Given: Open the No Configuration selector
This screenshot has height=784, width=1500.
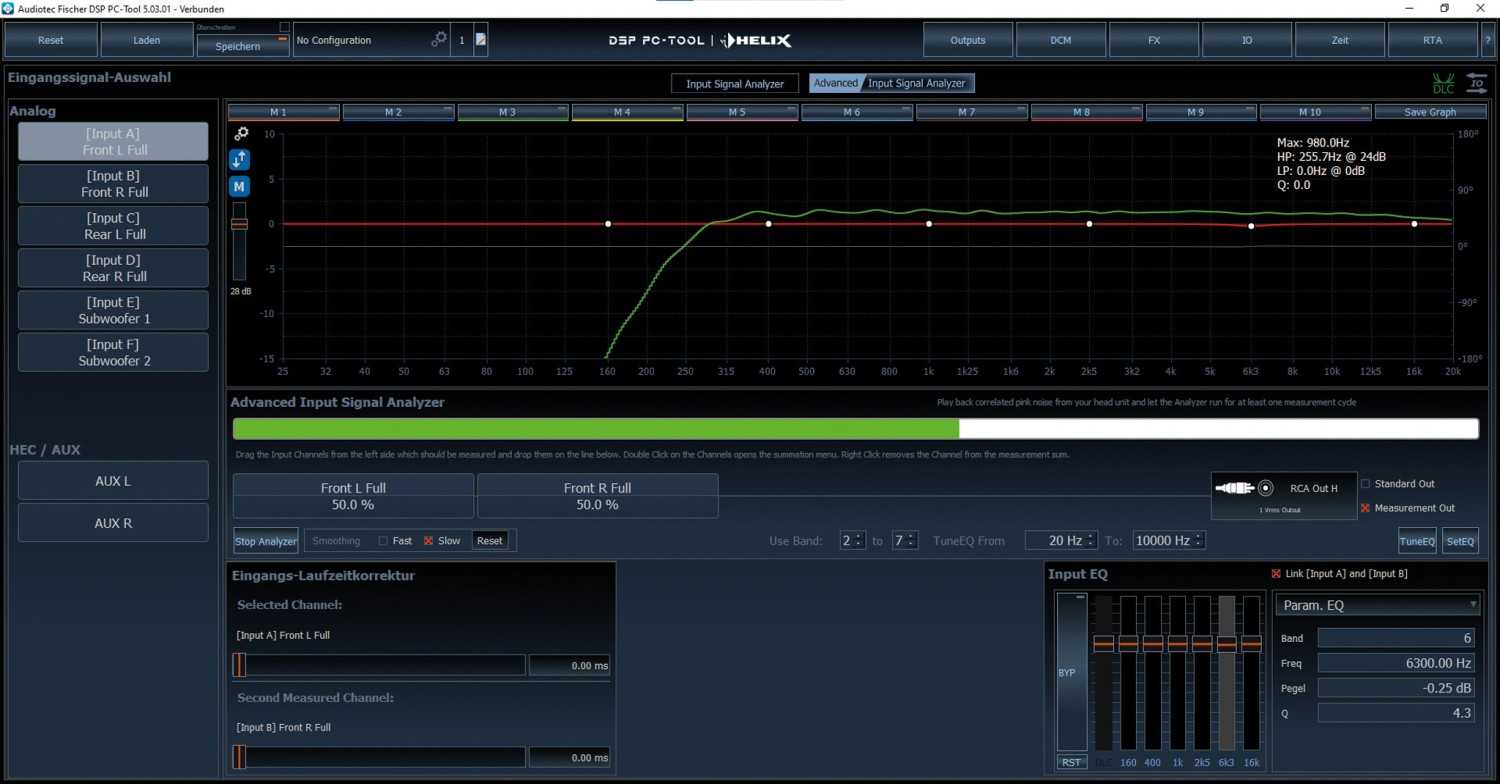Looking at the screenshot, I should [x=371, y=40].
